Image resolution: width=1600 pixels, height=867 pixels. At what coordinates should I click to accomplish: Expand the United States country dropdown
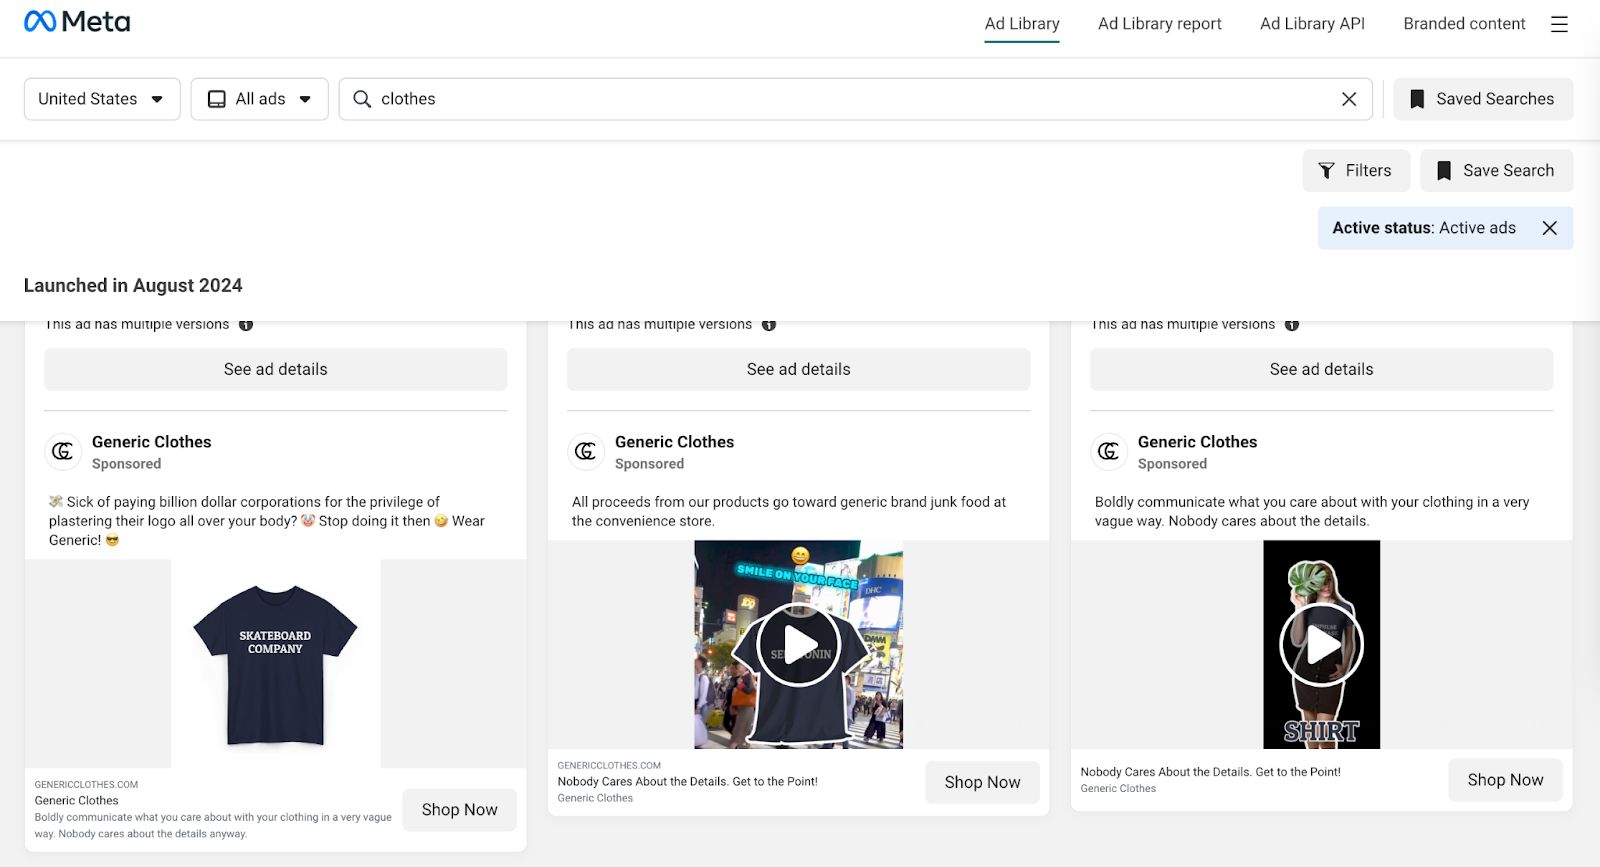click(x=102, y=99)
